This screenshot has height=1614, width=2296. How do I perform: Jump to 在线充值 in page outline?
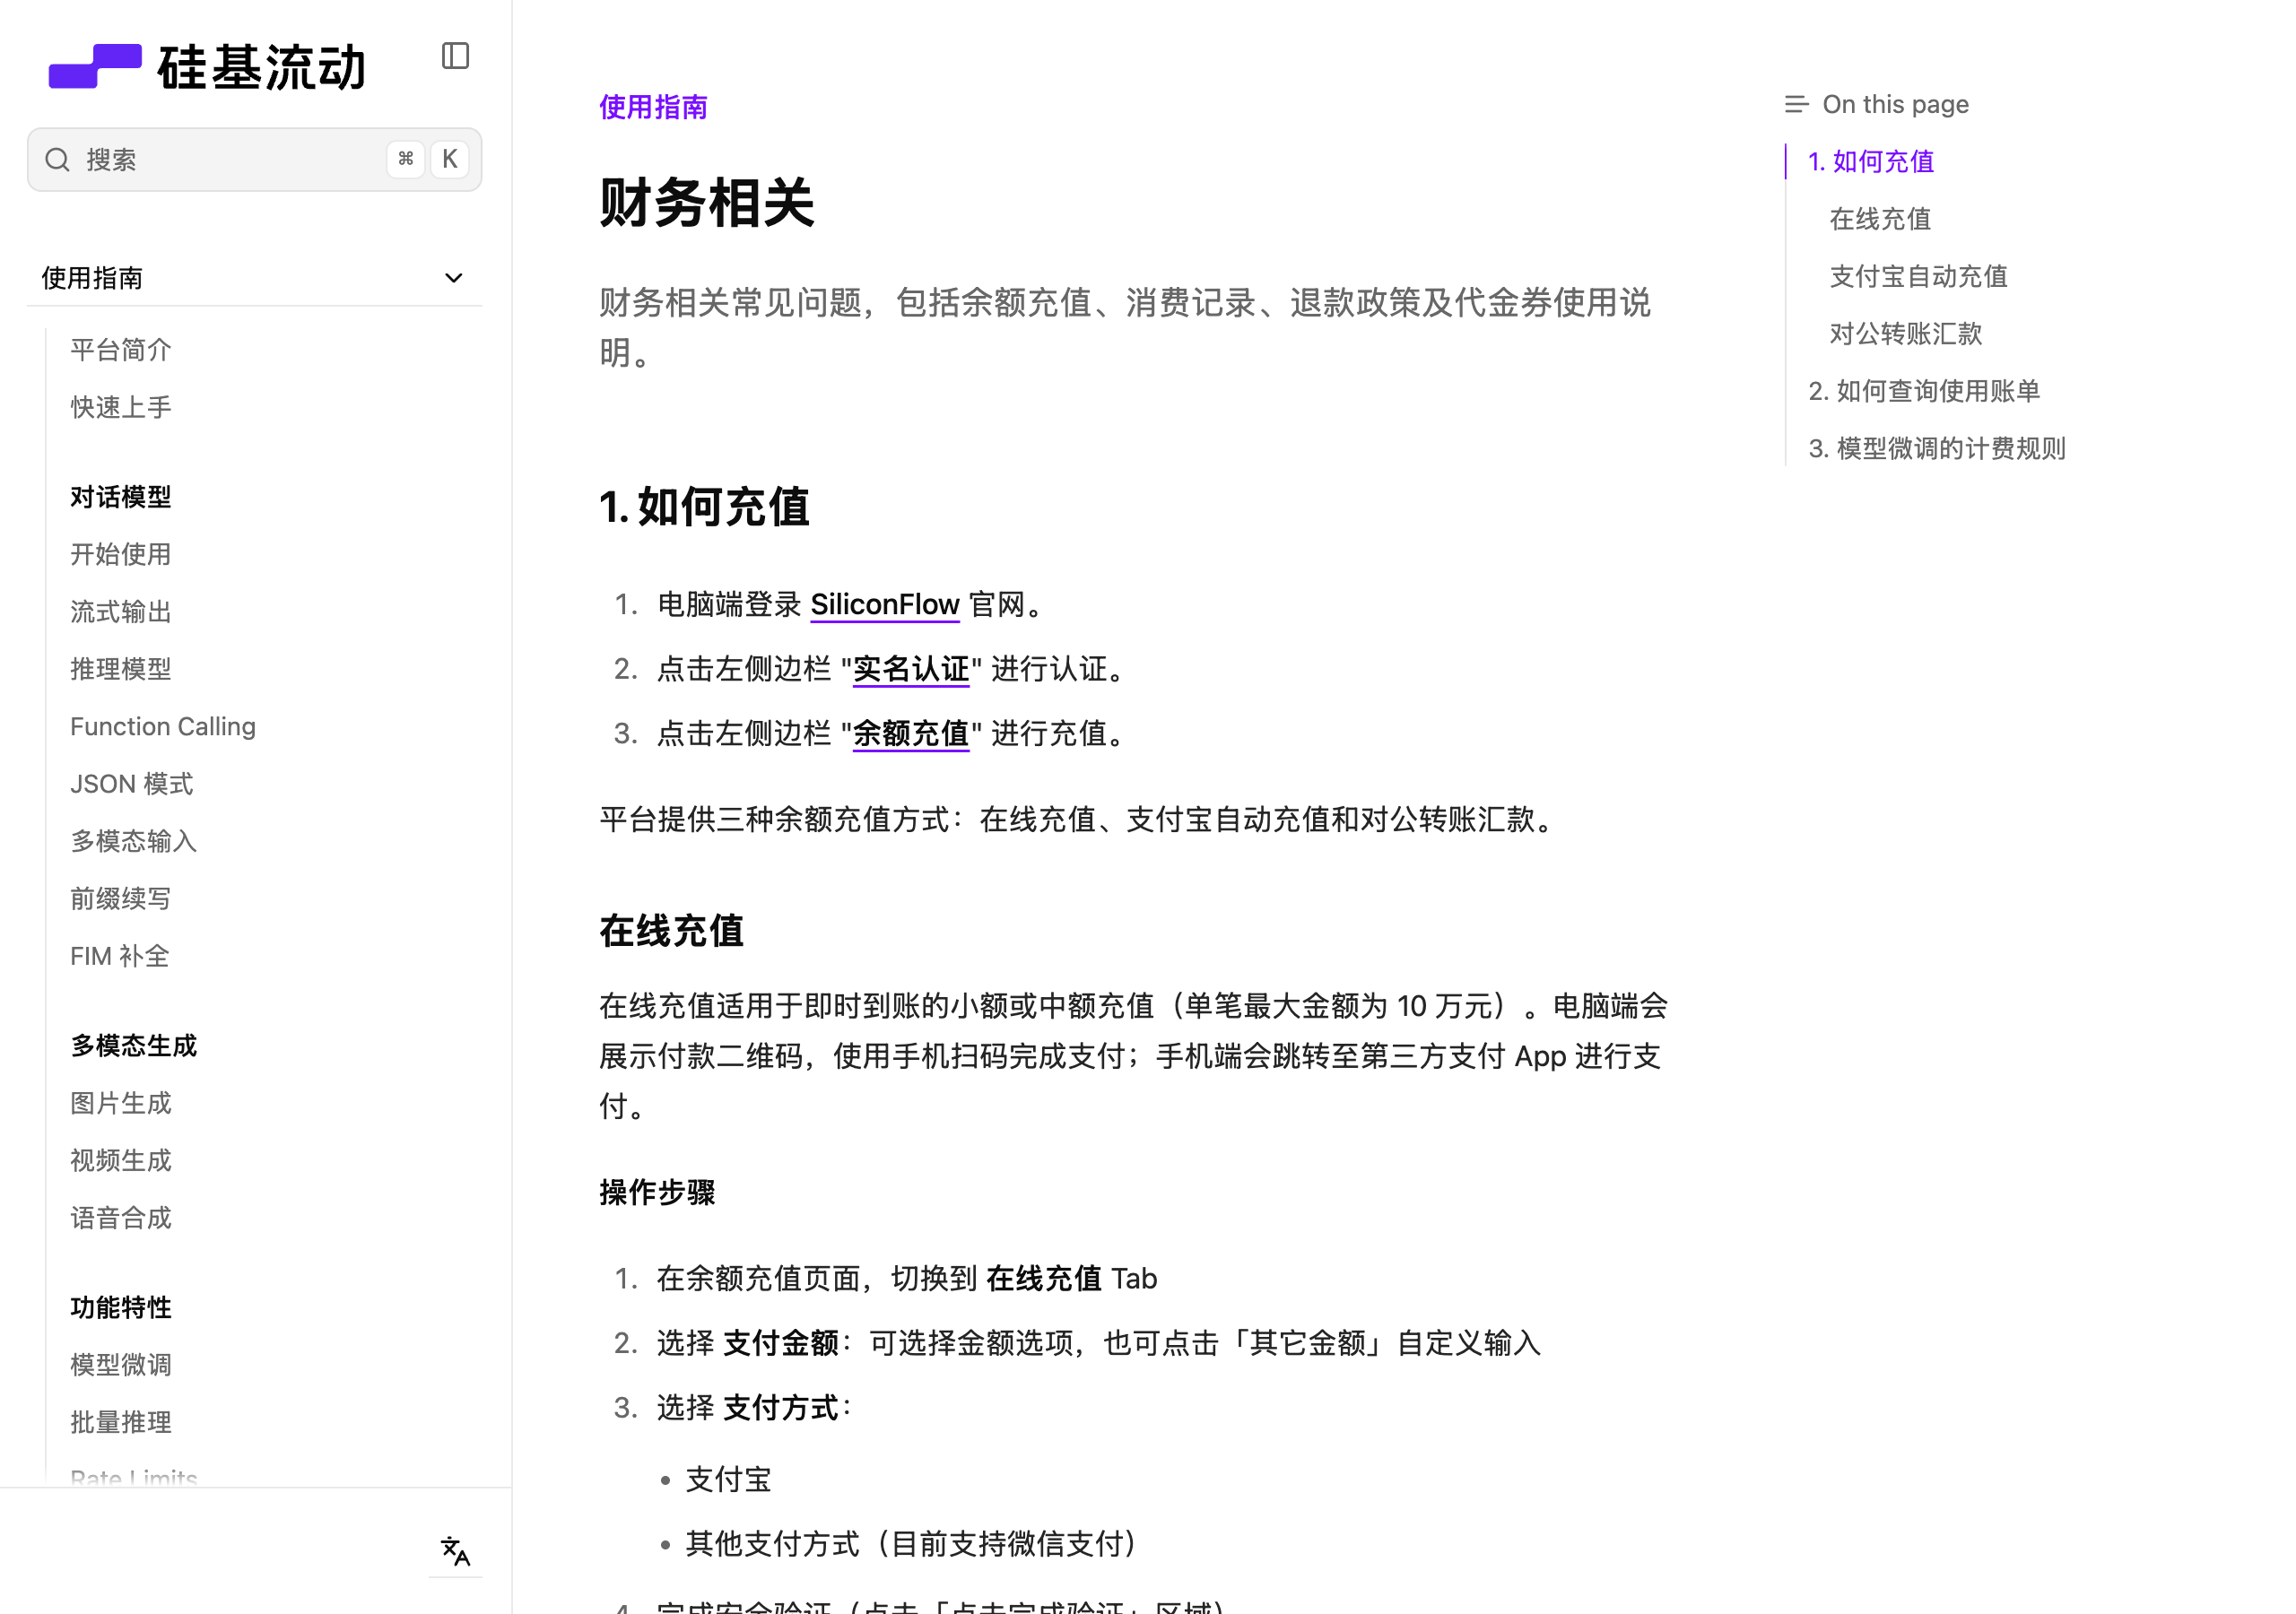tap(1880, 219)
